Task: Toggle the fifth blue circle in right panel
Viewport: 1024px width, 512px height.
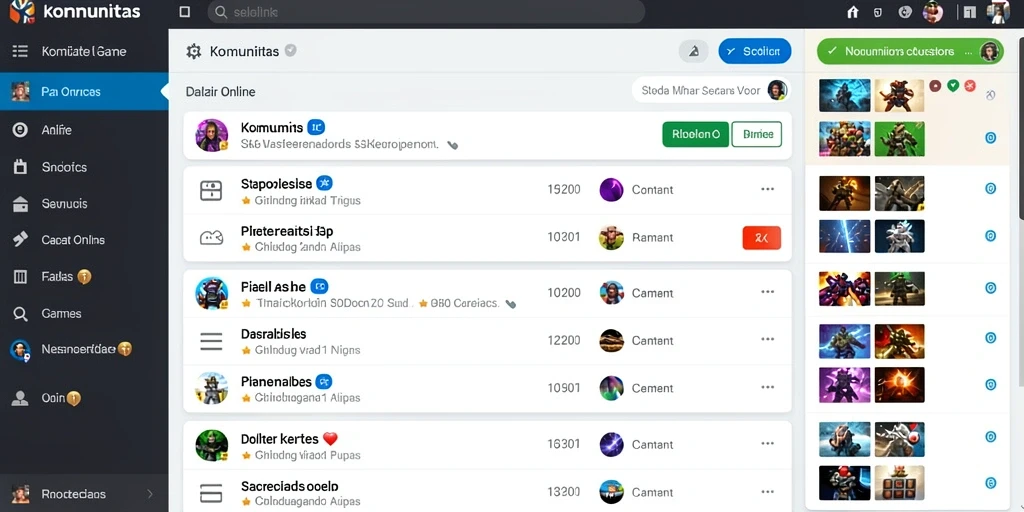Action: (x=991, y=338)
